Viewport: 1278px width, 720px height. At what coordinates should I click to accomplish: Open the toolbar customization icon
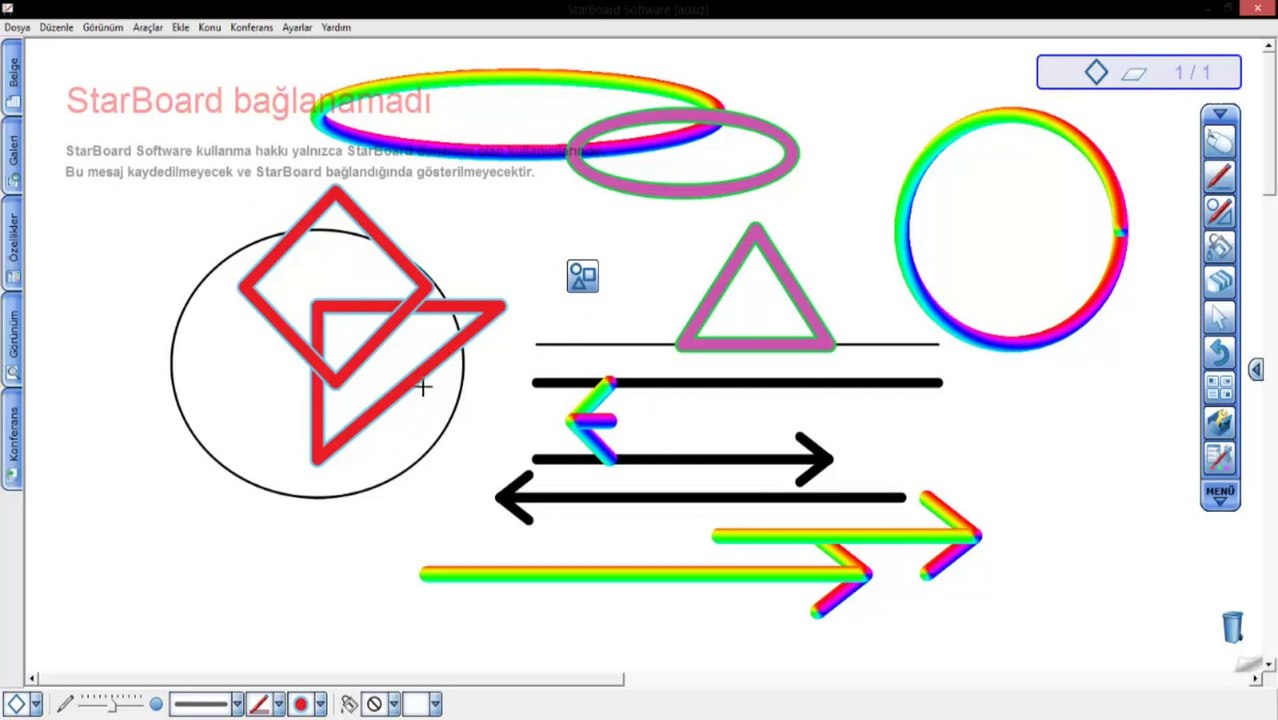click(1220, 457)
